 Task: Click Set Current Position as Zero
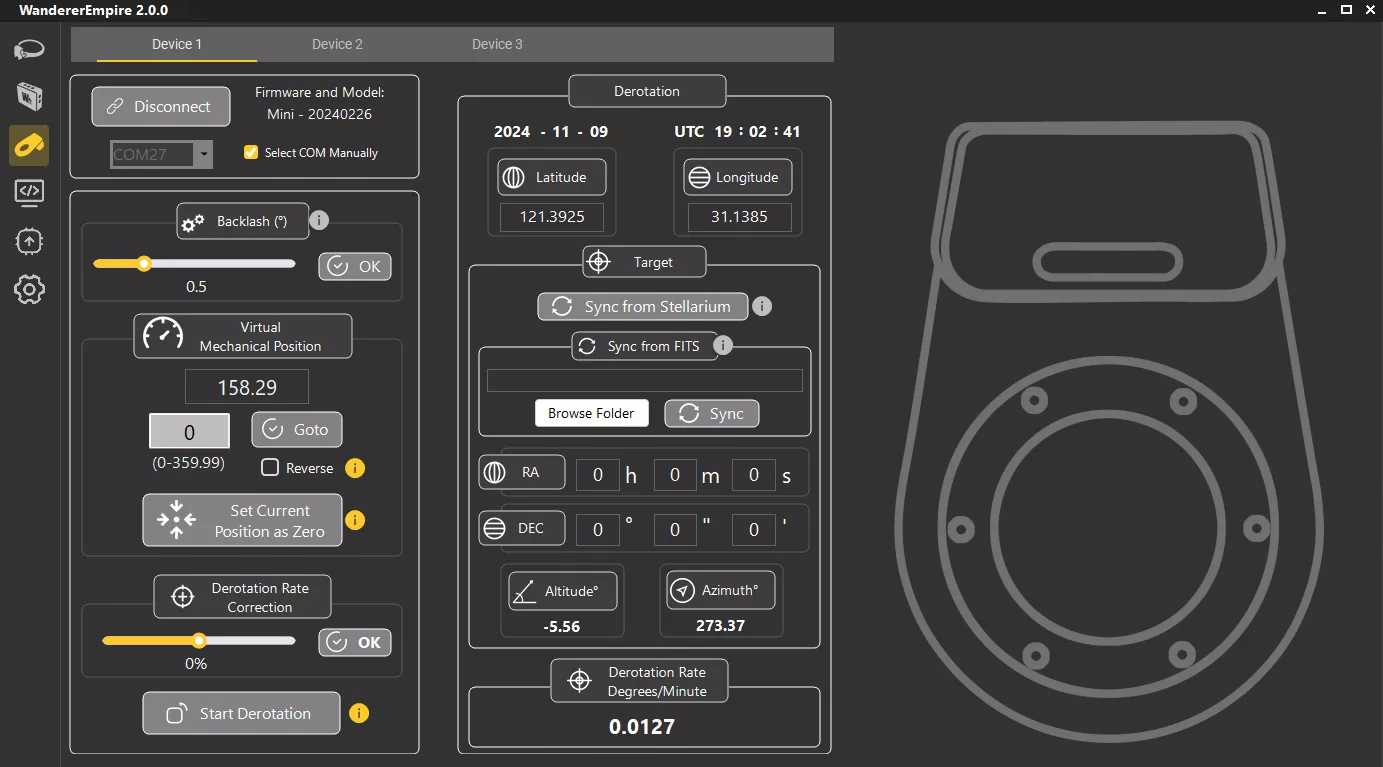pos(242,520)
